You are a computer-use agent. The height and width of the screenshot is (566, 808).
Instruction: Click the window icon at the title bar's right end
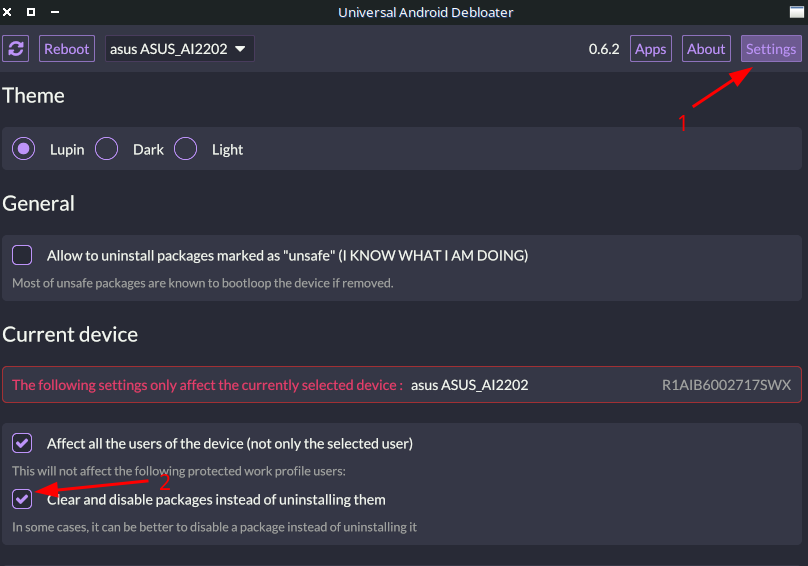point(797,11)
